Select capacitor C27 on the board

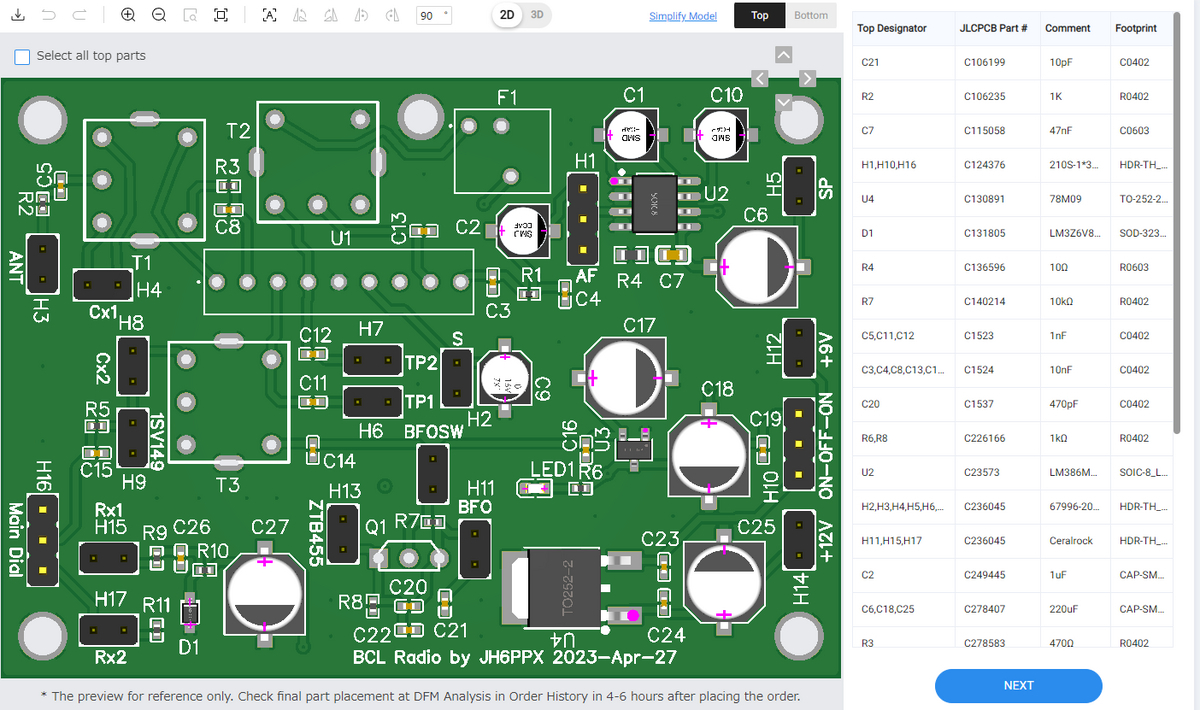(264, 593)
